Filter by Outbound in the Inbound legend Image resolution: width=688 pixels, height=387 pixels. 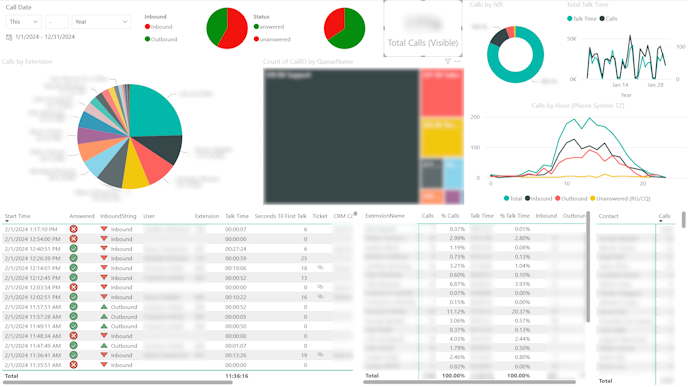tap(161, 39)
